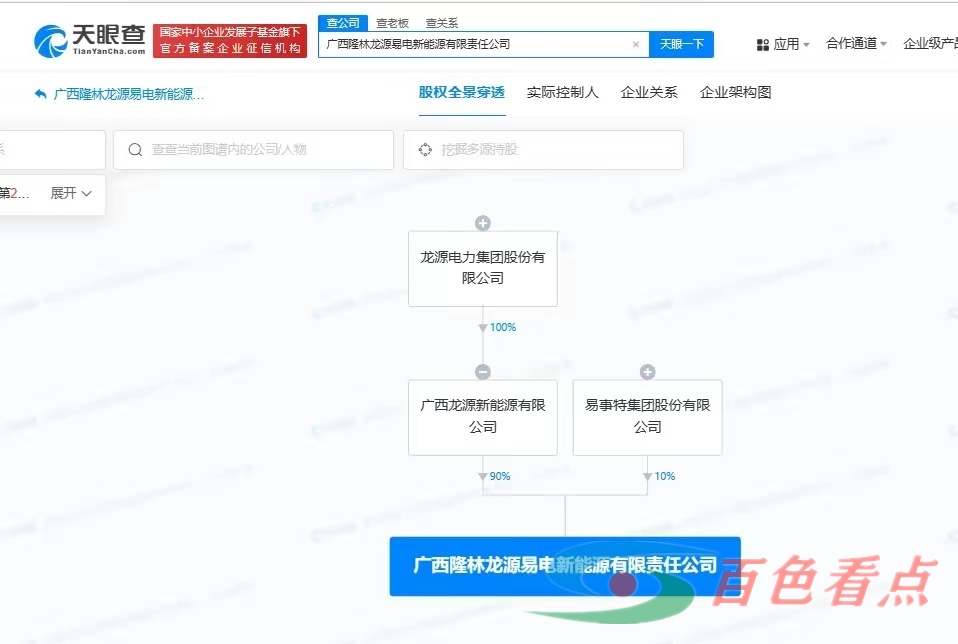958x644 pixels.
Task: Click the 天眼查 TianYanCha logo
Action: point(90,41)
